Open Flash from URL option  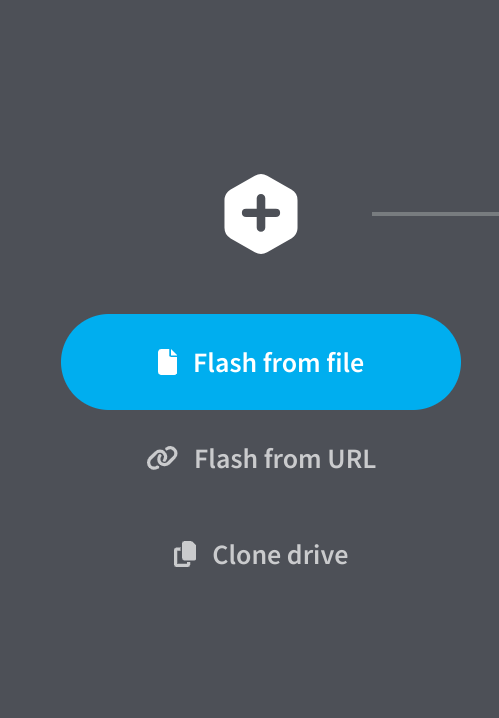(x=261, y=458)
